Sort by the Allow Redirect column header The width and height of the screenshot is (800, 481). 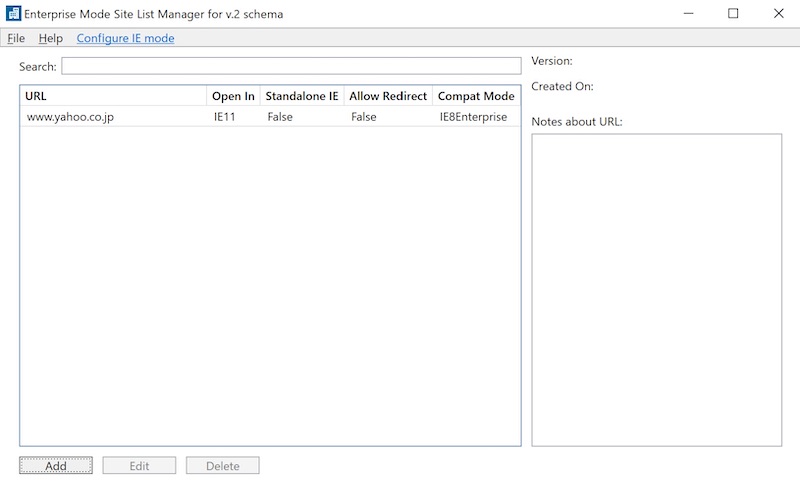(388, 96)
